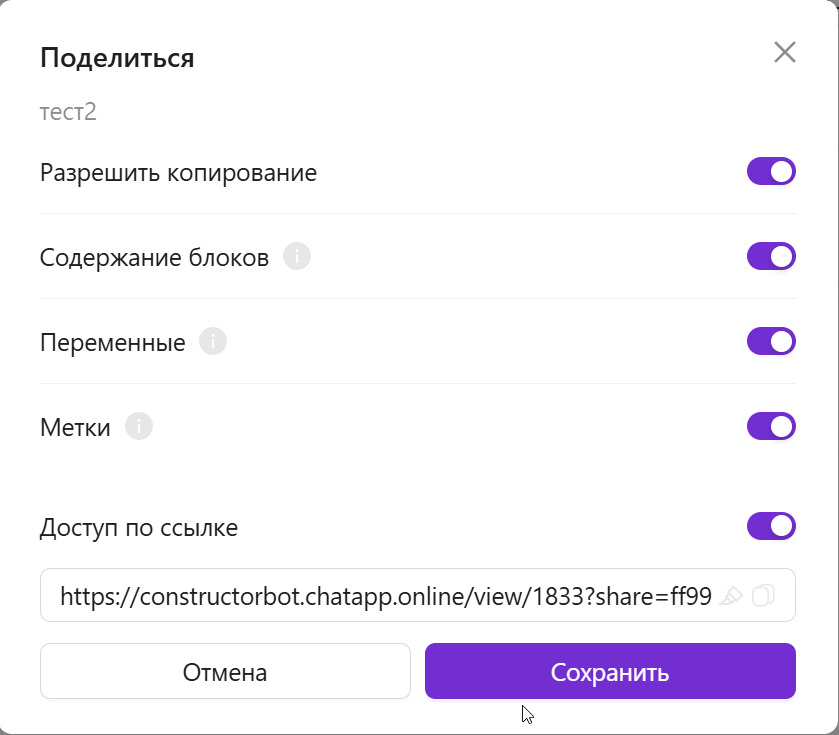
Task: Close the Поделиться dialog with the X
Action: point(785,53)
